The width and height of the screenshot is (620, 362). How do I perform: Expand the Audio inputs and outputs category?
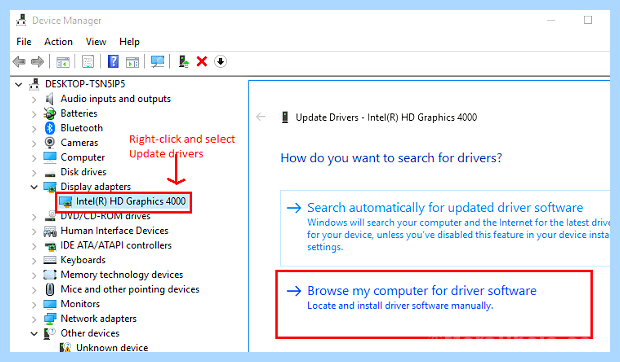coord(34,100)
